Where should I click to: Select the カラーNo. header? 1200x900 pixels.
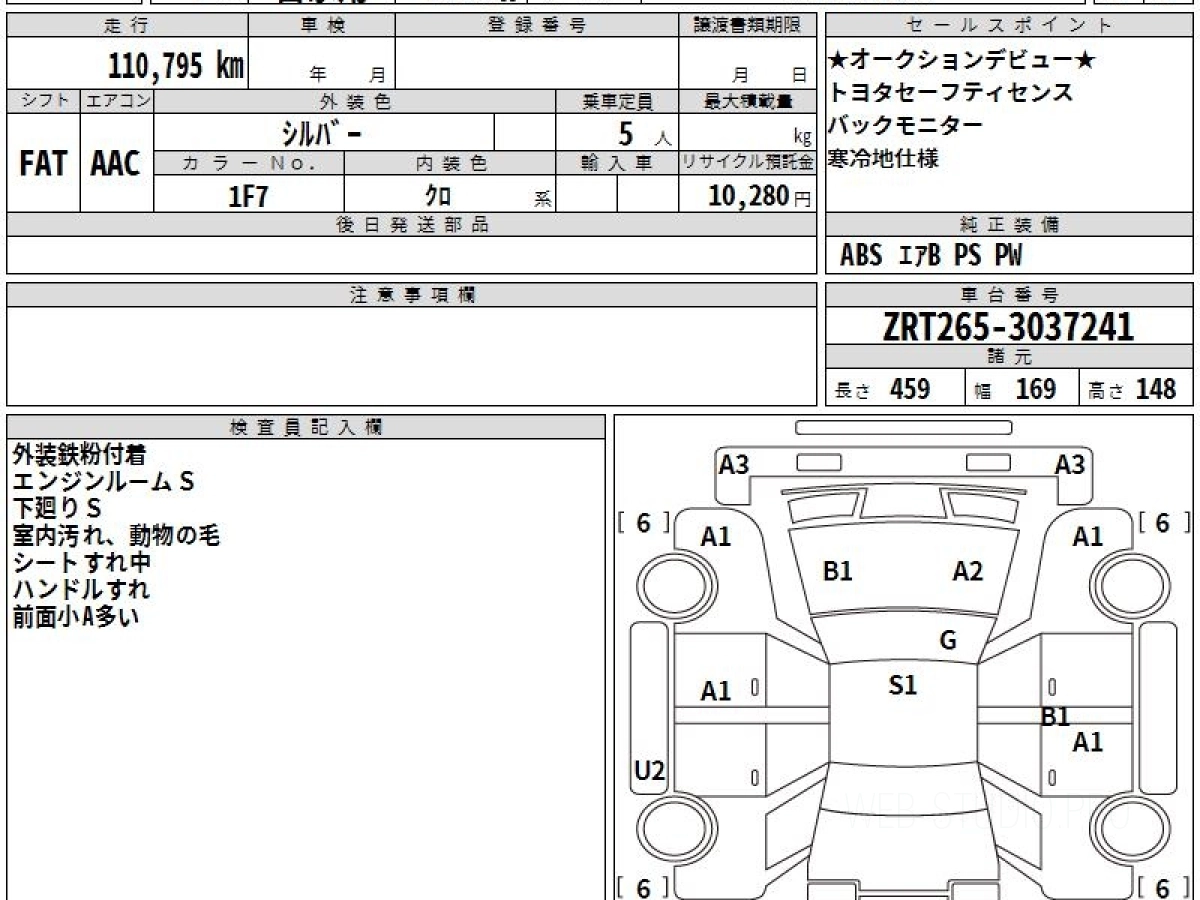(249, 163)
